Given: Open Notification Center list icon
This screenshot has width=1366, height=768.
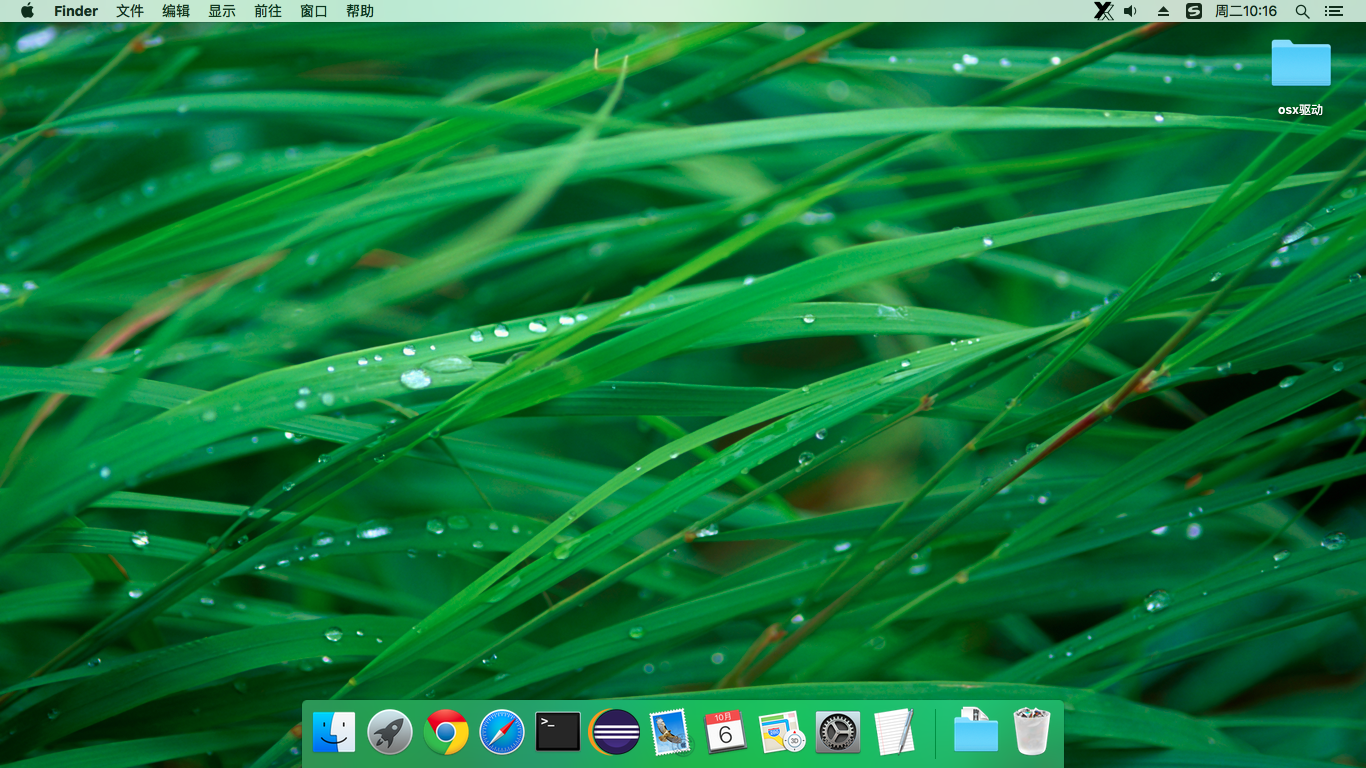Looking at the screenshot, I should 1334,11.
